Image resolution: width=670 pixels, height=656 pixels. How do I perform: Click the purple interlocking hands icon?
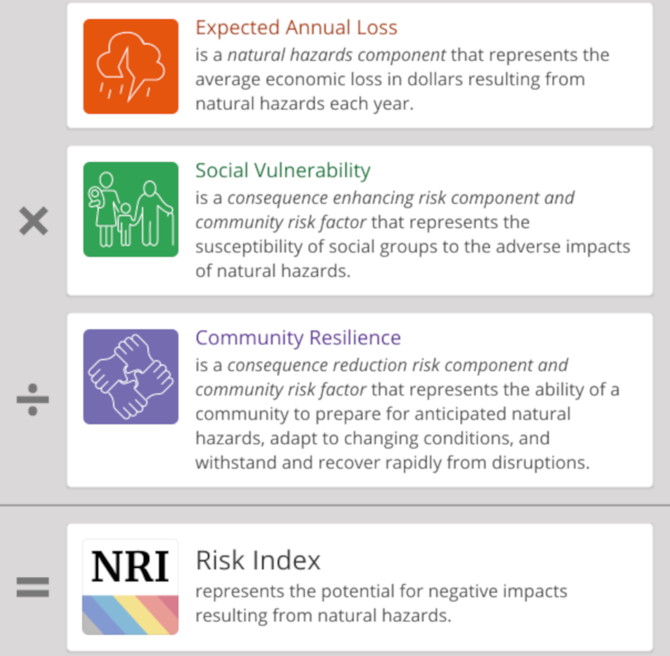tap(131, 376)
